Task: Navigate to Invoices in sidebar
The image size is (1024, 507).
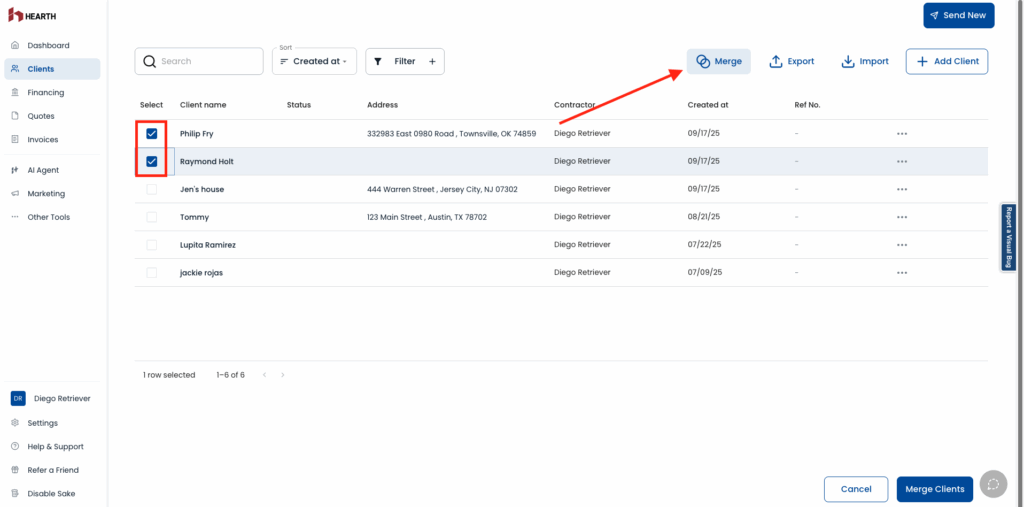Action: (x=42, y=140)
